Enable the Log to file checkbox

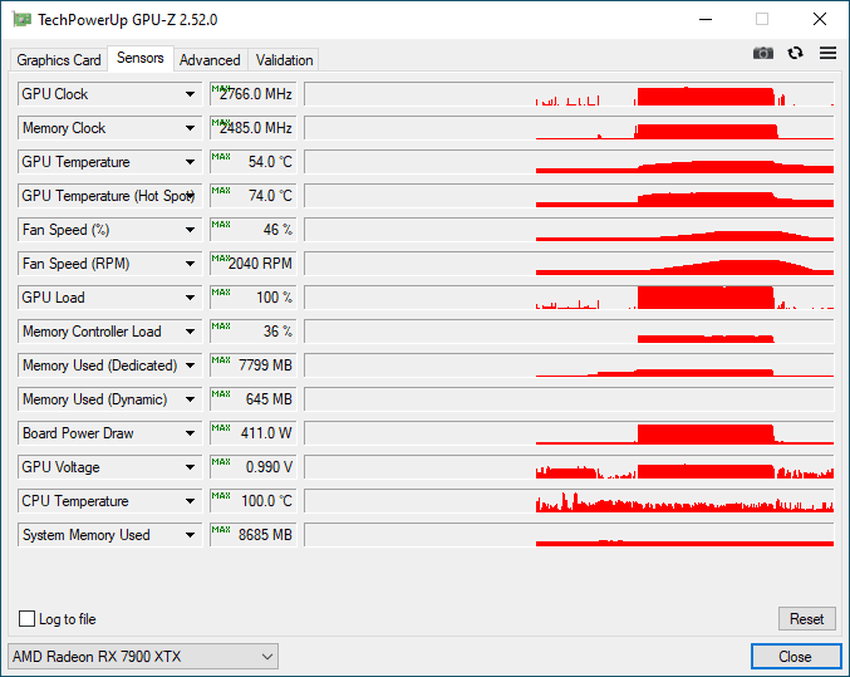point(27,618)
